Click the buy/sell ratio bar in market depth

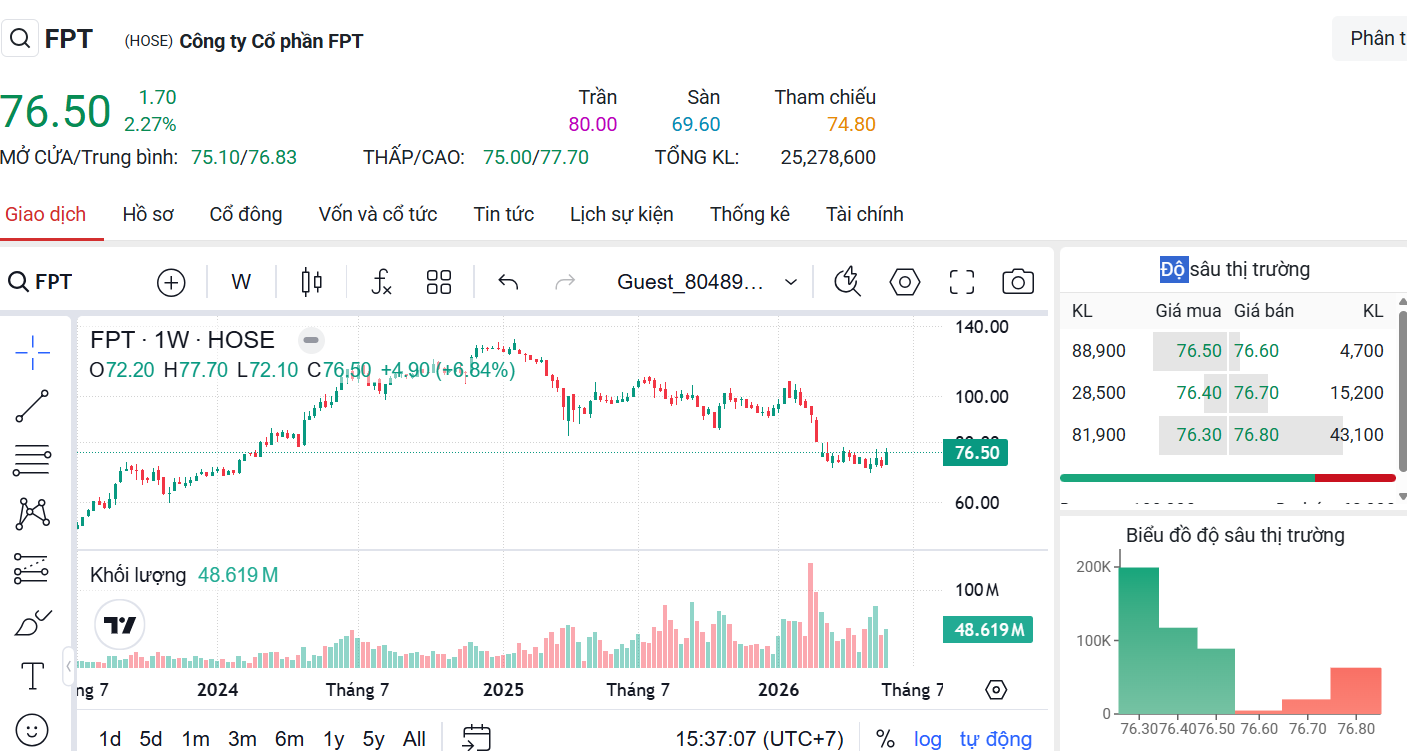[x=1227, y=478]
